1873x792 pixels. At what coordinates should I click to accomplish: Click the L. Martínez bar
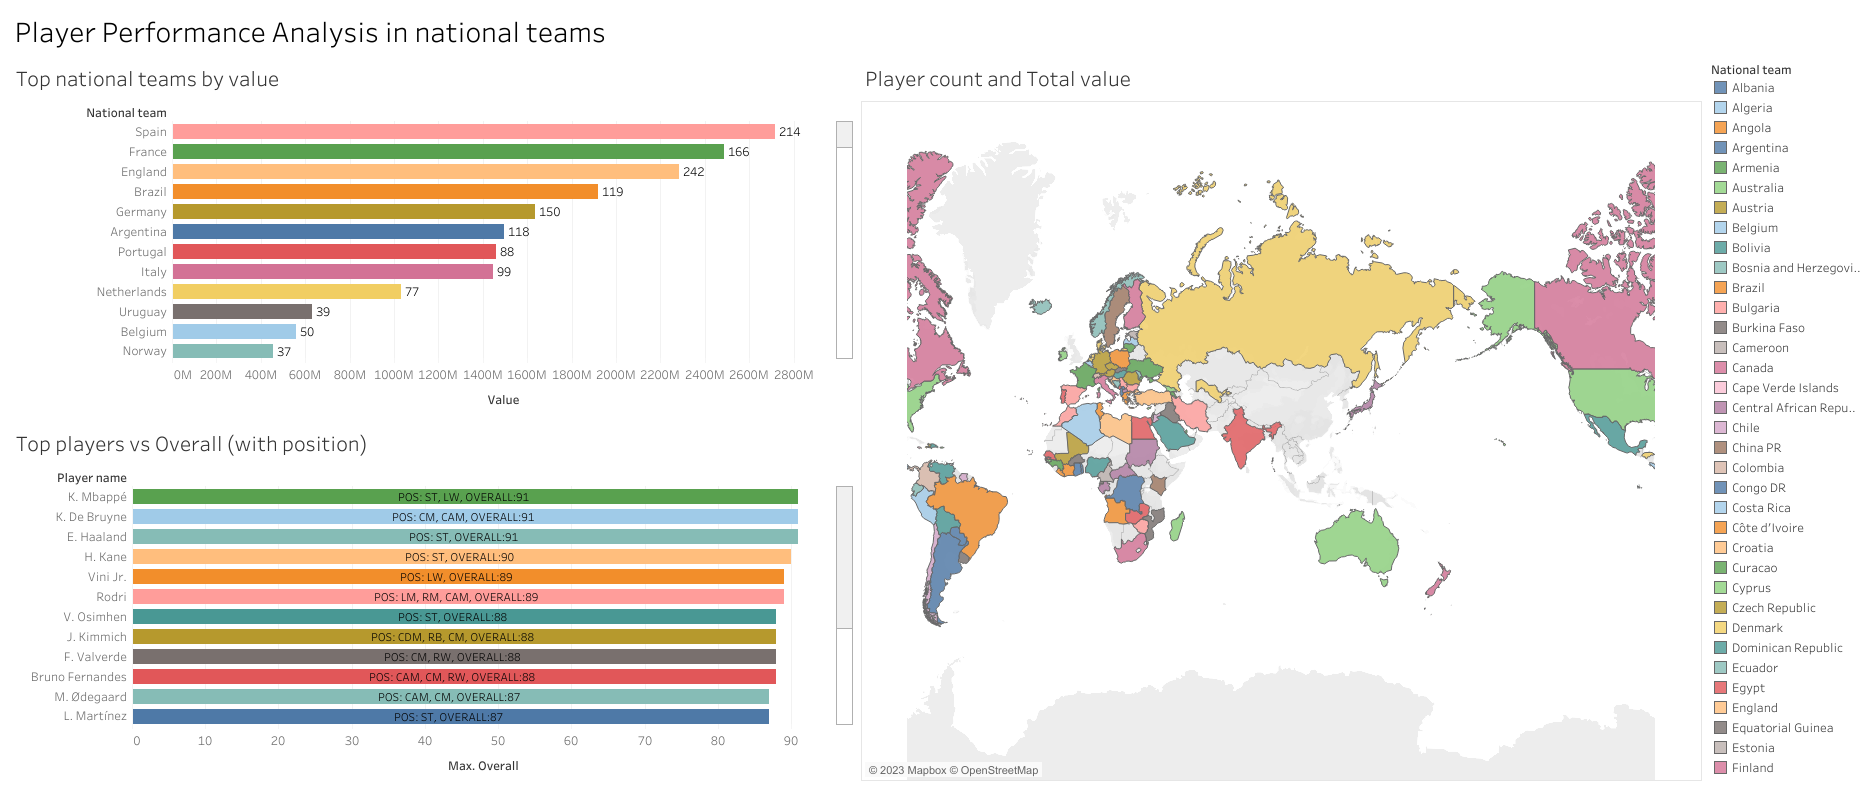point(450,717)
